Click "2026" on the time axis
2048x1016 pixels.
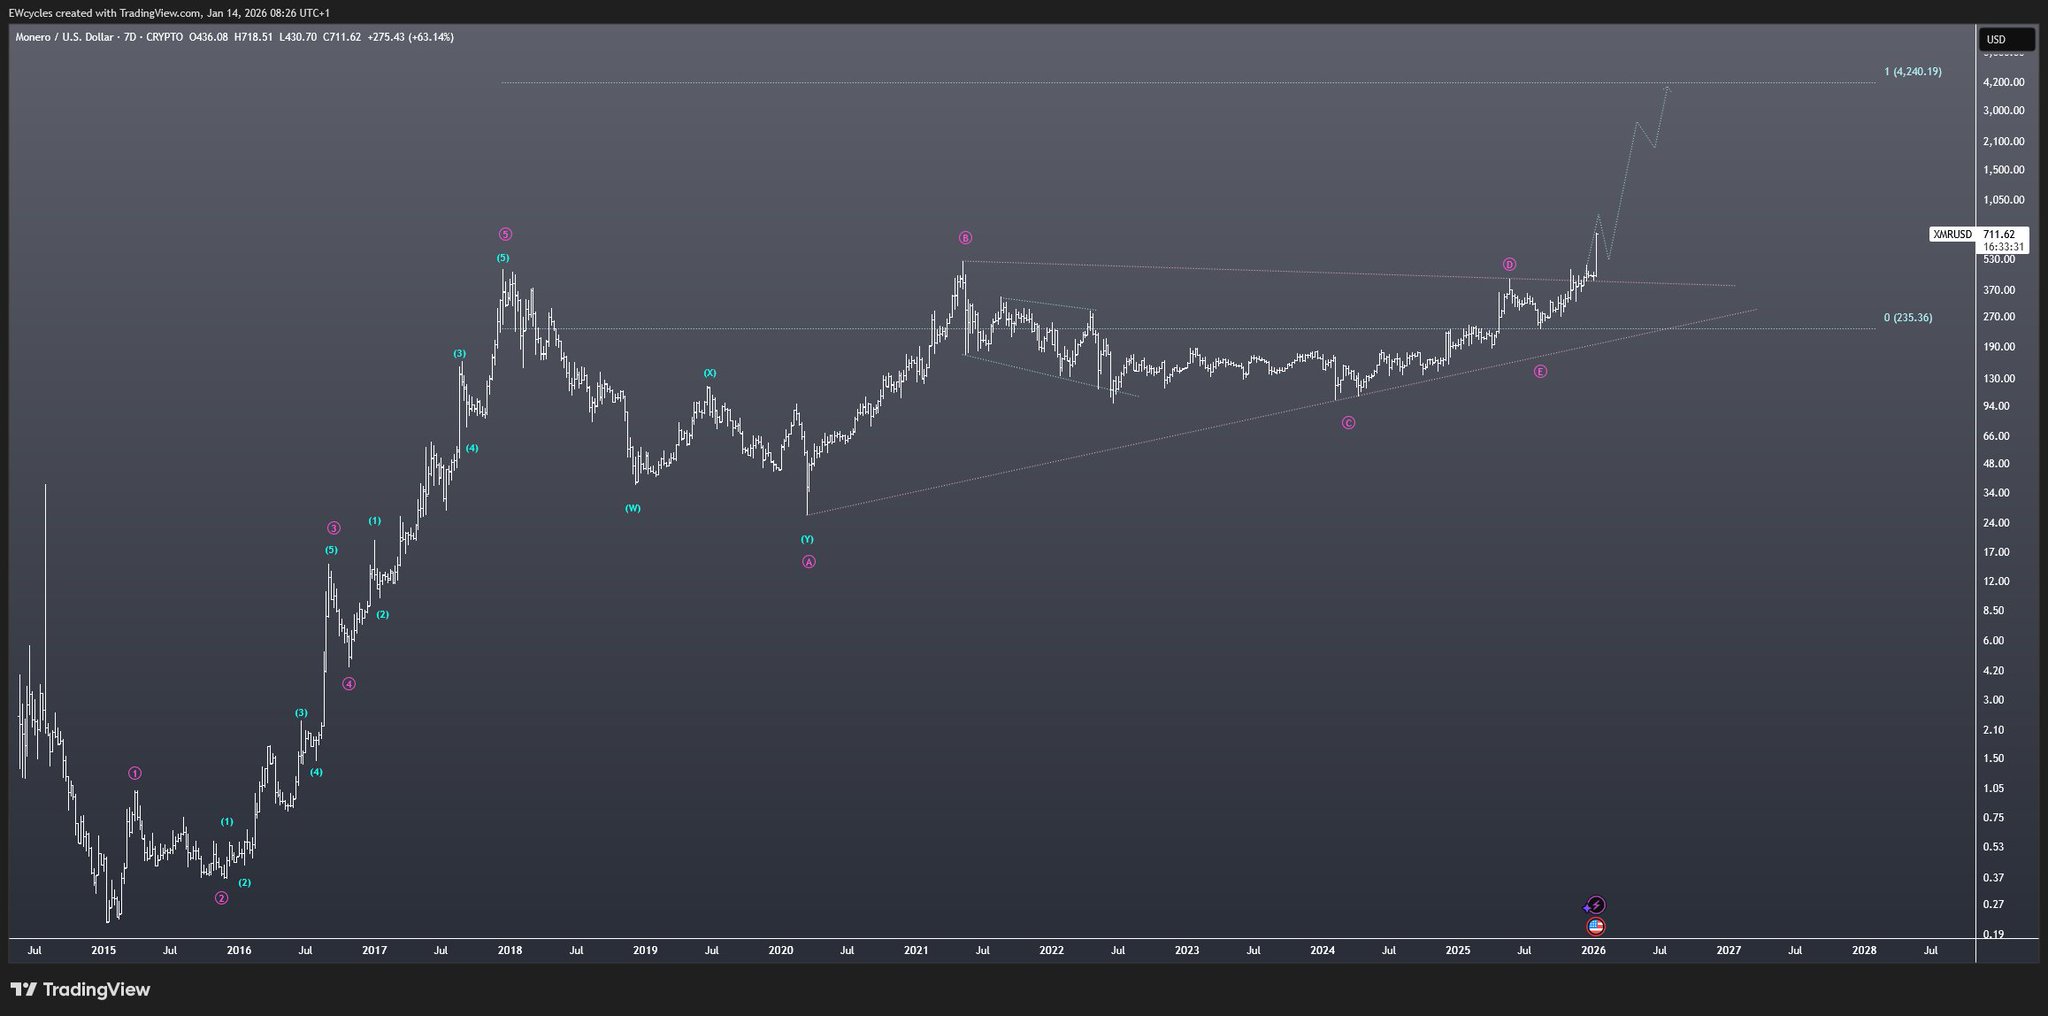click(1593, 951)
